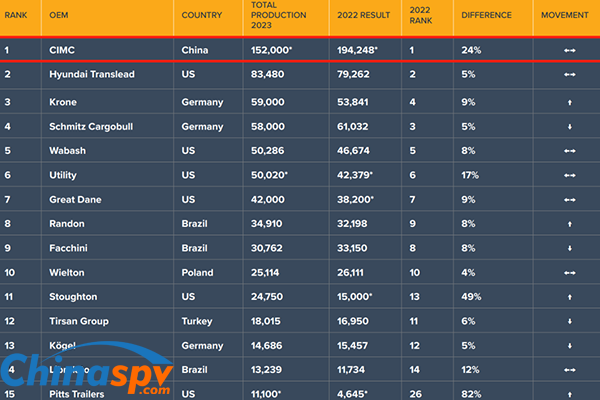Click the 34,910 production value
600x400 pixels.
[x=266, y=224]
